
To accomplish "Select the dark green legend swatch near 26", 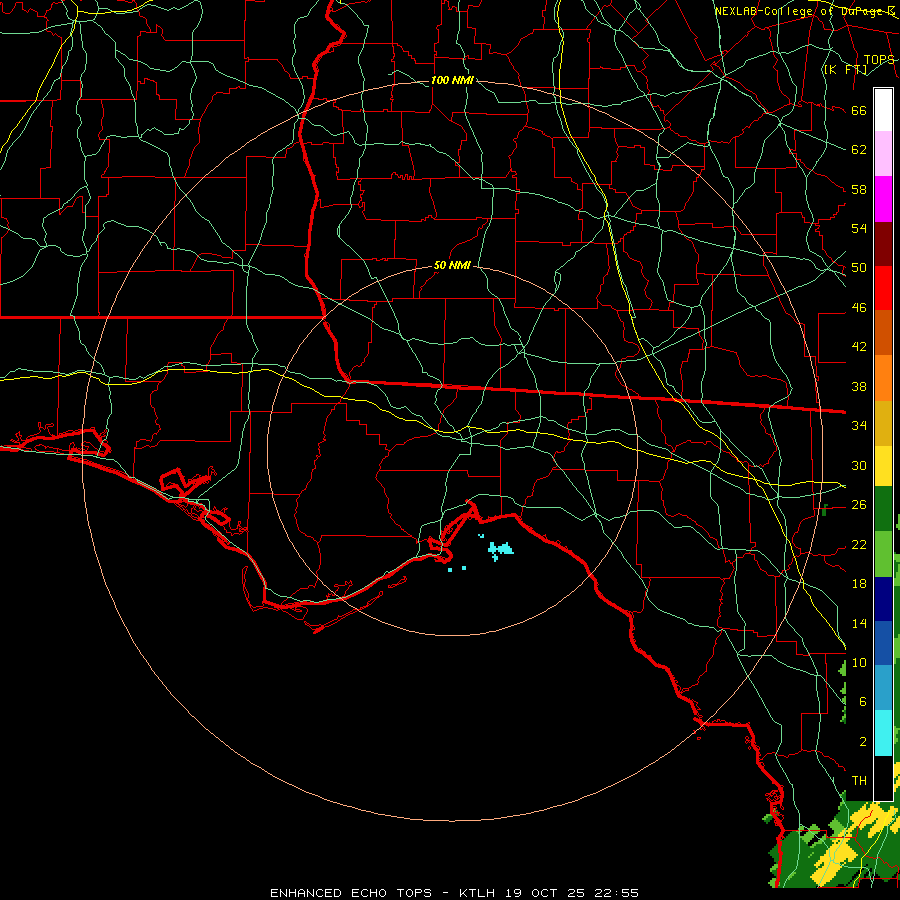I will pyautogui.click(x=883, y=509).
